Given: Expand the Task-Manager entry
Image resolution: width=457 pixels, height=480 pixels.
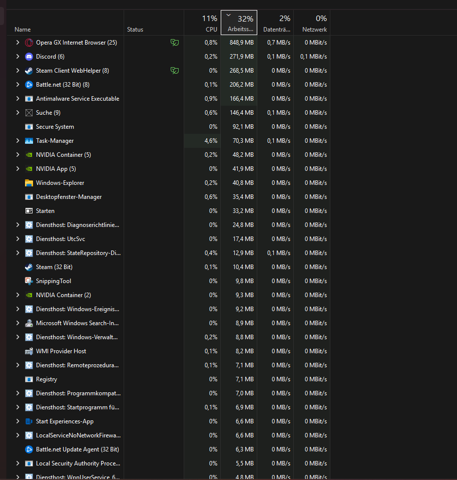Looking at the screenshot, I should (x=18, y=141).
